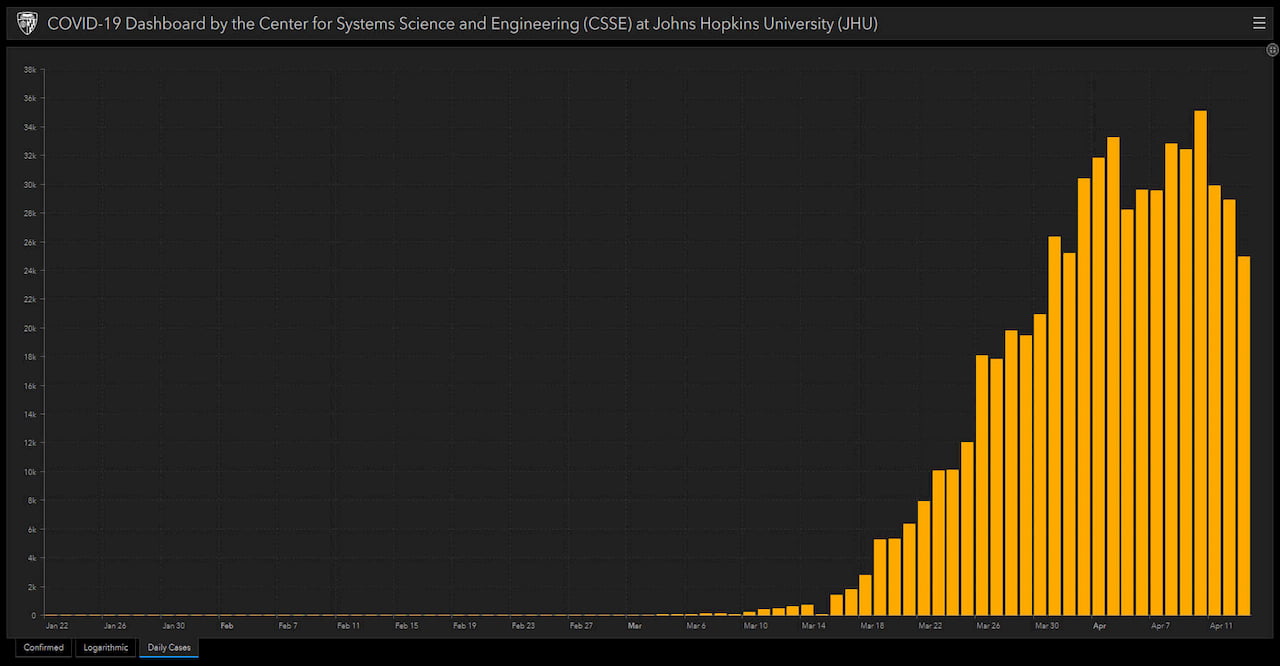The height and width of the screenshot is (666, 1280).
Task: Click the "Mar 26" date label
Action: (x=988, y=626)
